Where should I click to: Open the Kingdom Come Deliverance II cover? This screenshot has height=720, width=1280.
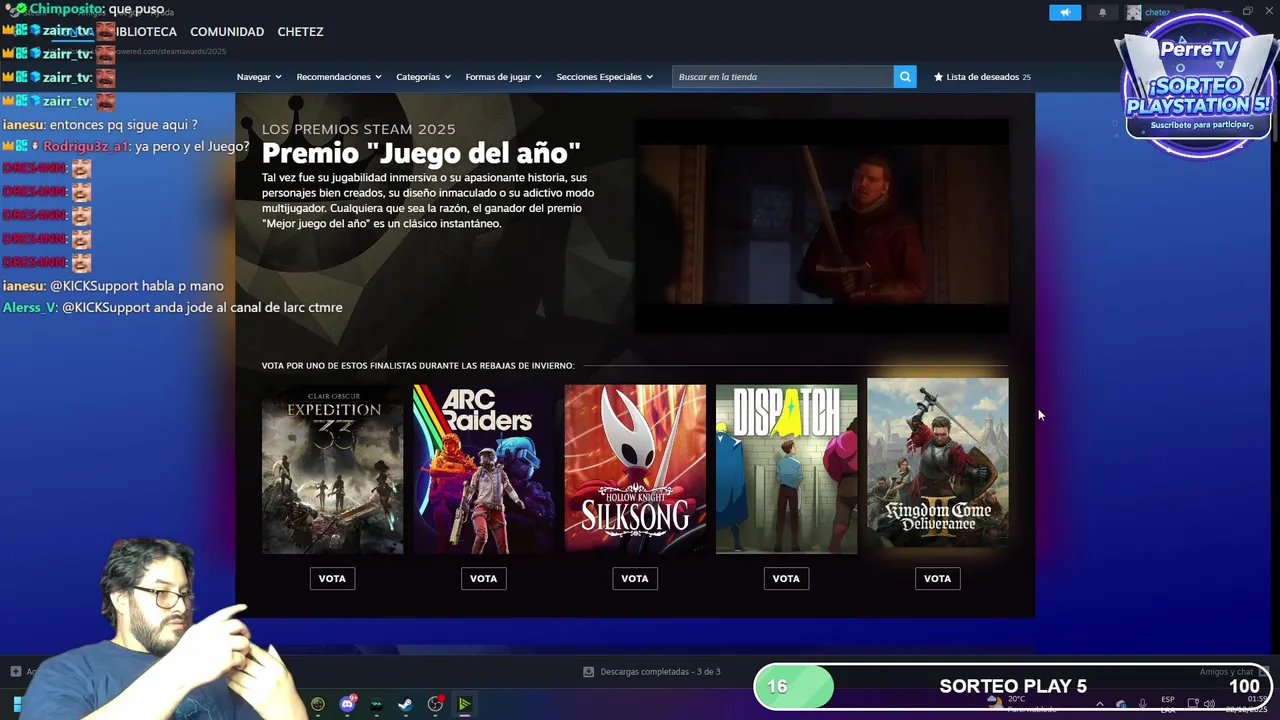click(x=938, y=463)
